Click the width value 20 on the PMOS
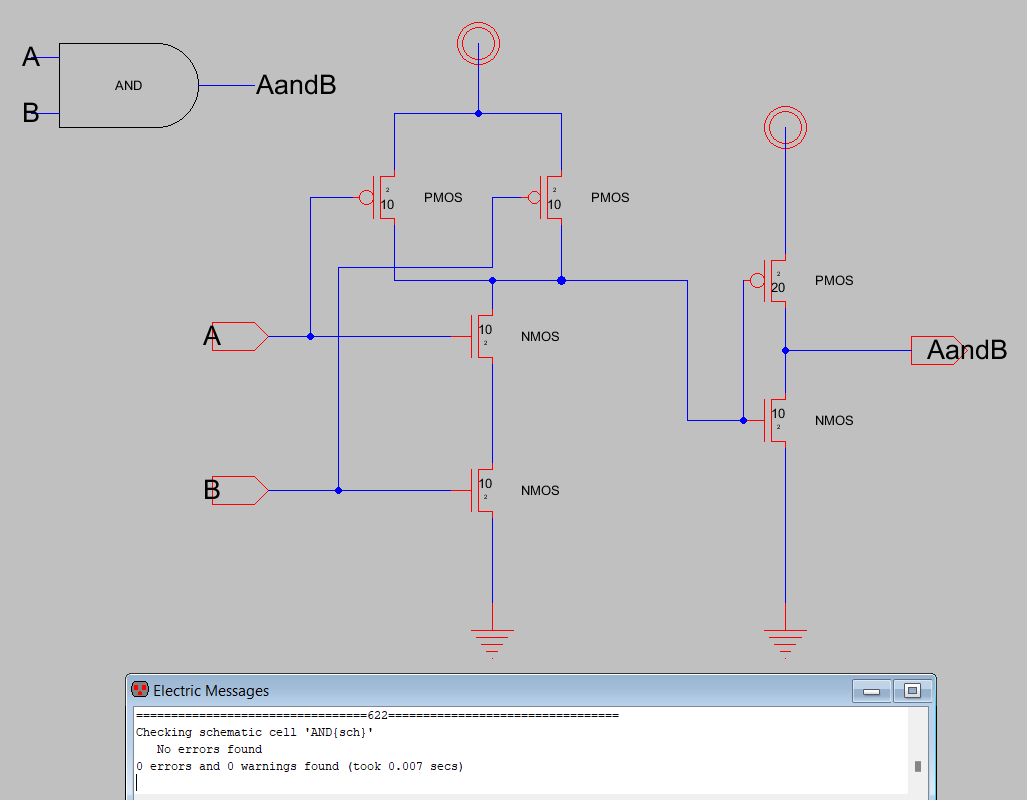This screenshot has height=800, width=1027. click(x=778, y=288)
